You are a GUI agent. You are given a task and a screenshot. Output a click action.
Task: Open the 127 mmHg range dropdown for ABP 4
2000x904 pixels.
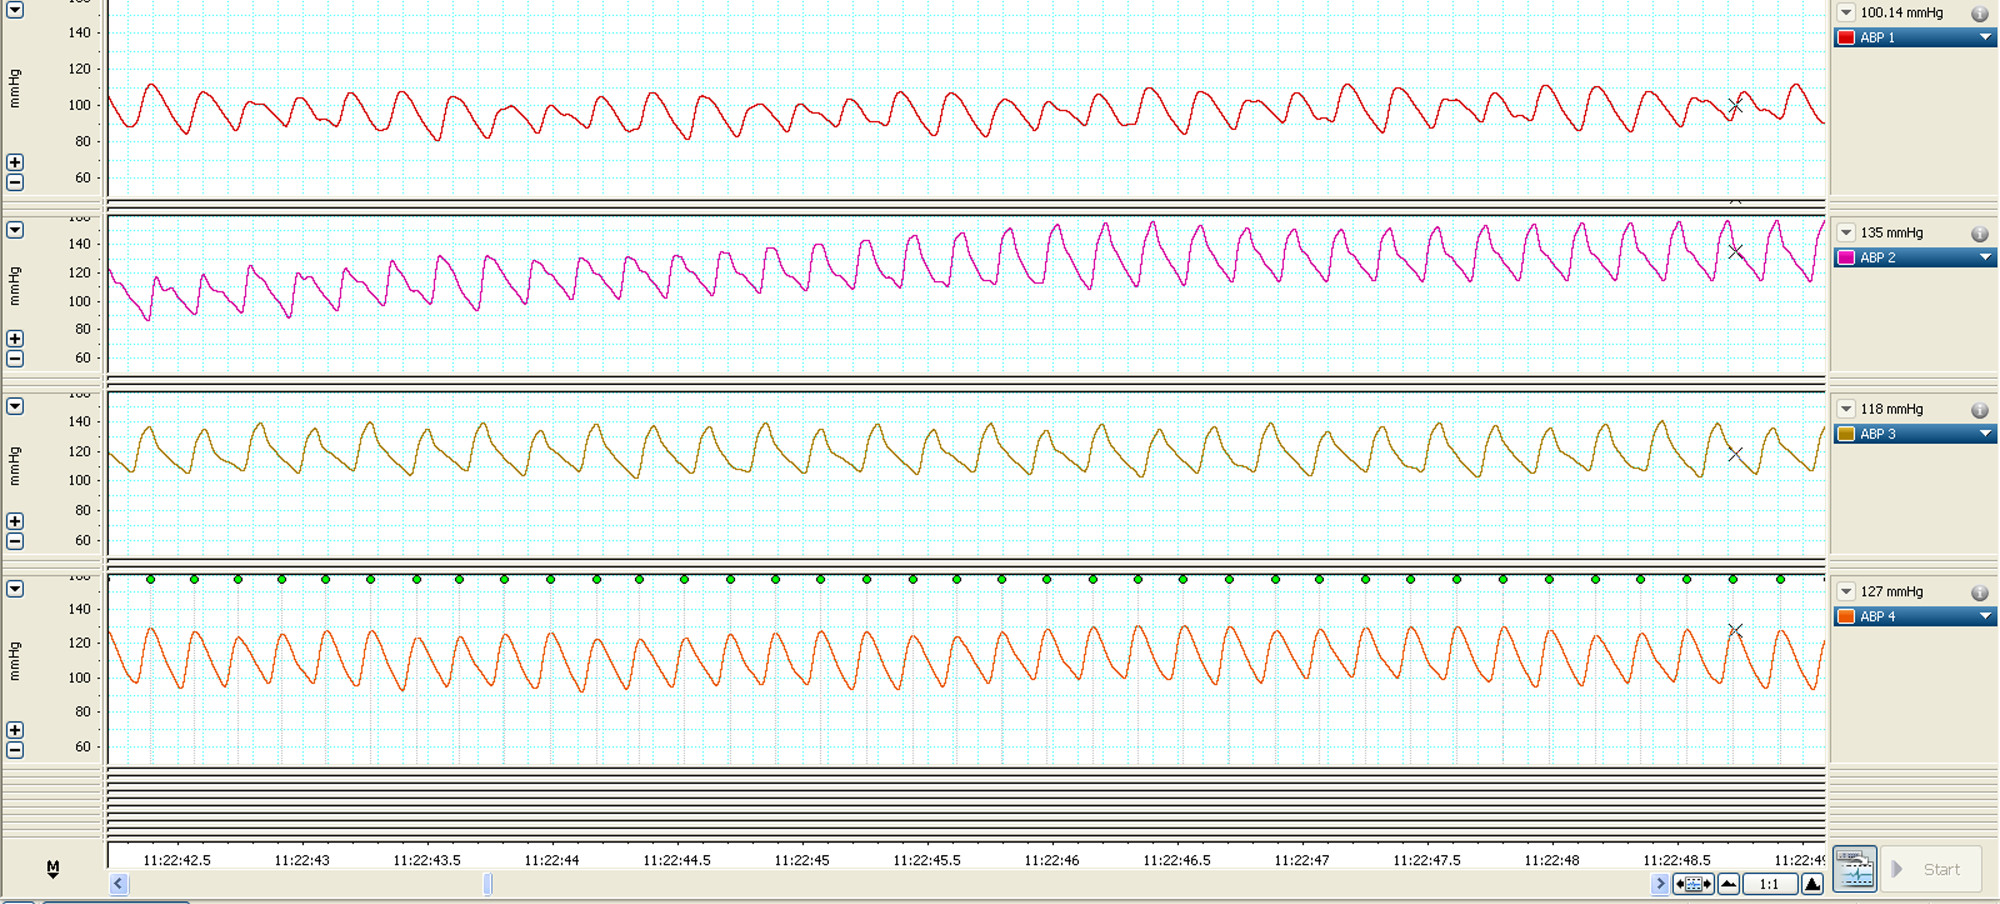point(1847,592)
